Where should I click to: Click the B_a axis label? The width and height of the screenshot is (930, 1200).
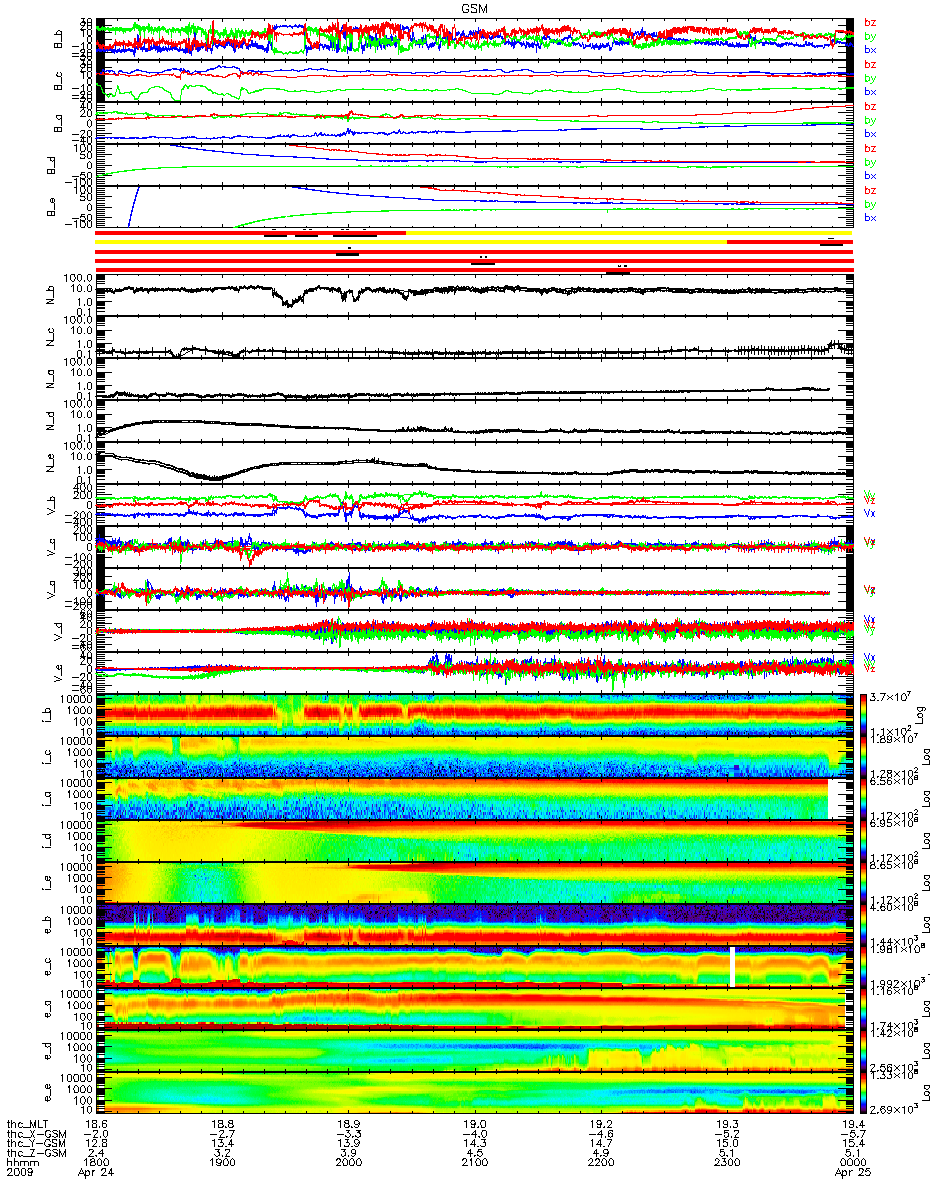pos(59,123)
